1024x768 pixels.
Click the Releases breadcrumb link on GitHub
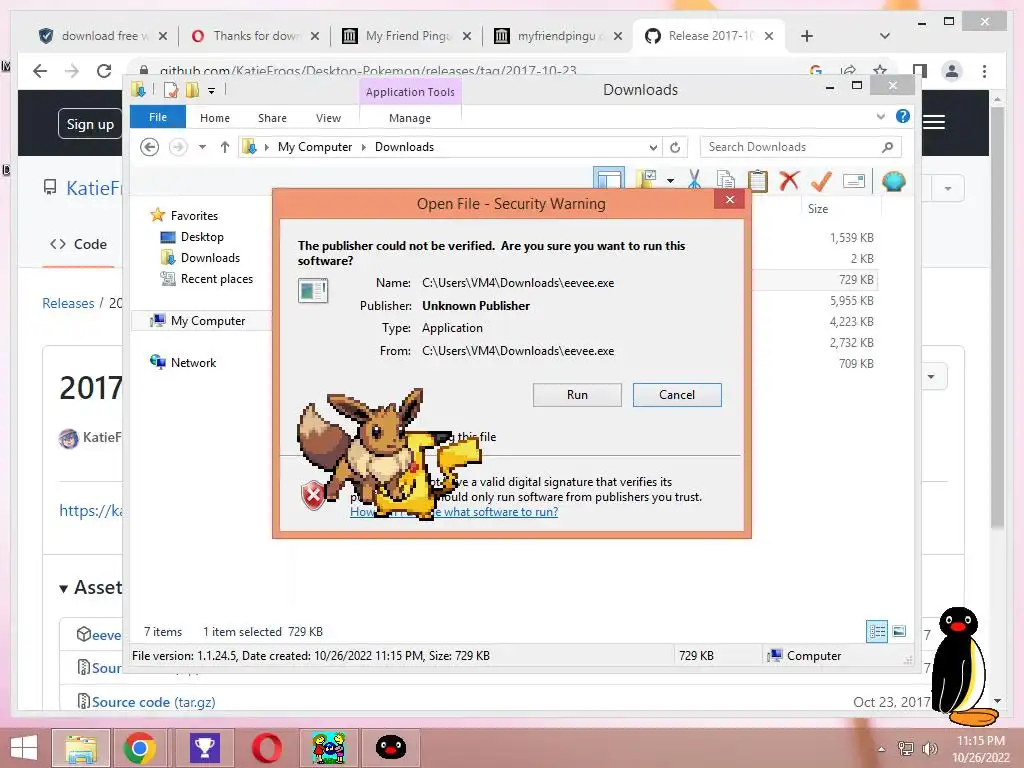68,303
